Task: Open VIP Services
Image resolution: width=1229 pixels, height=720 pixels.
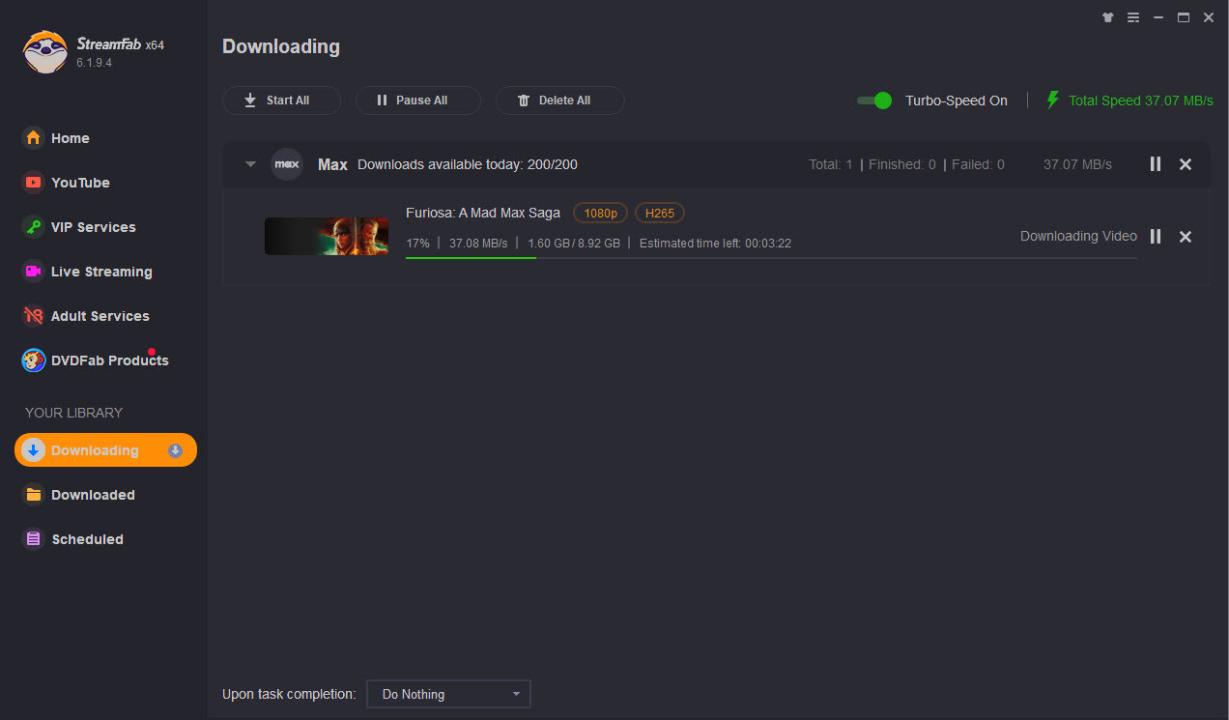Action: (x=79, y=227)
